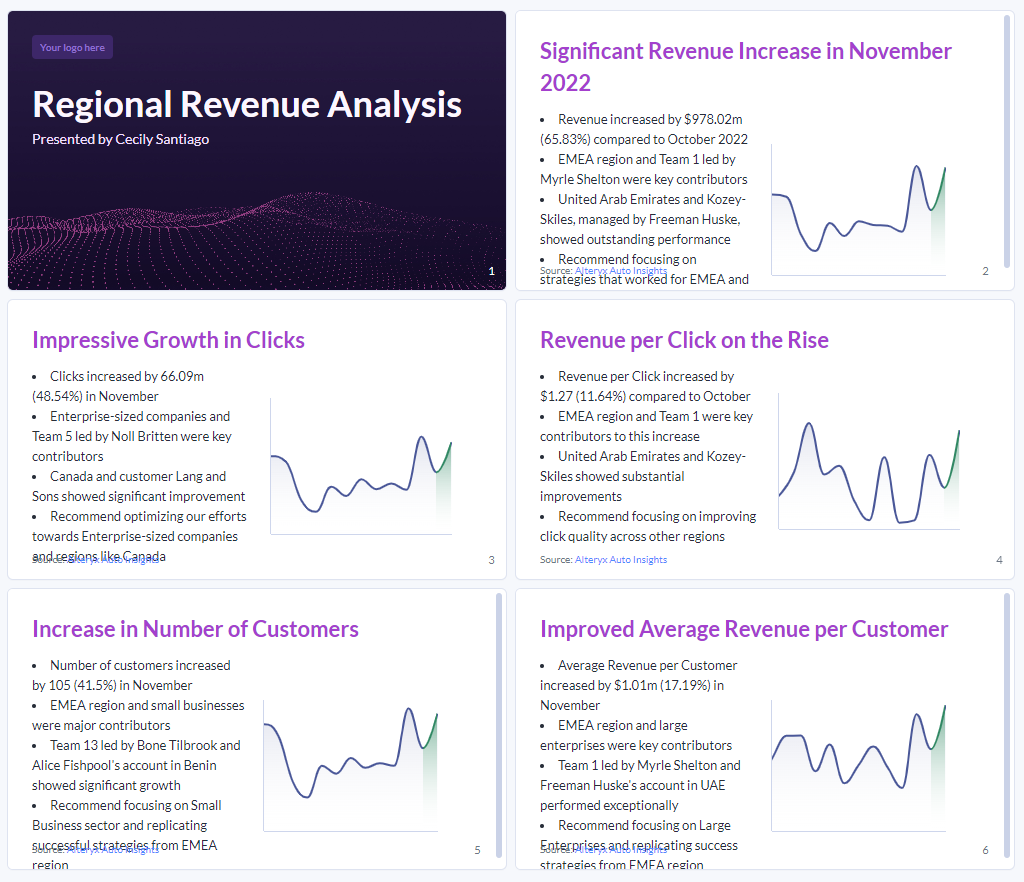The width and height of the screenshot is (1024, 882).
Task: Click the revenue per click chart on slide 4
Action: (x=869, y=461)
